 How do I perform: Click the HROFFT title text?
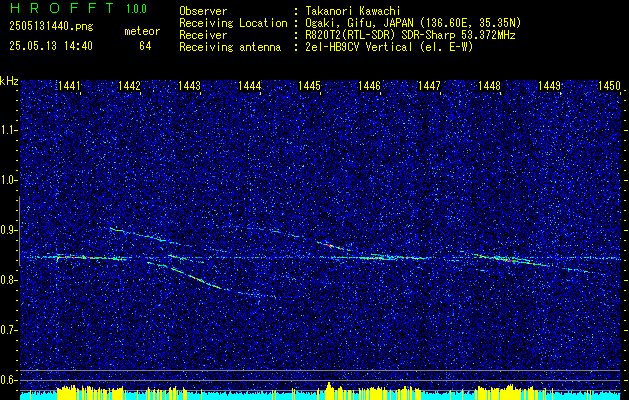click(x=62, y=8)
